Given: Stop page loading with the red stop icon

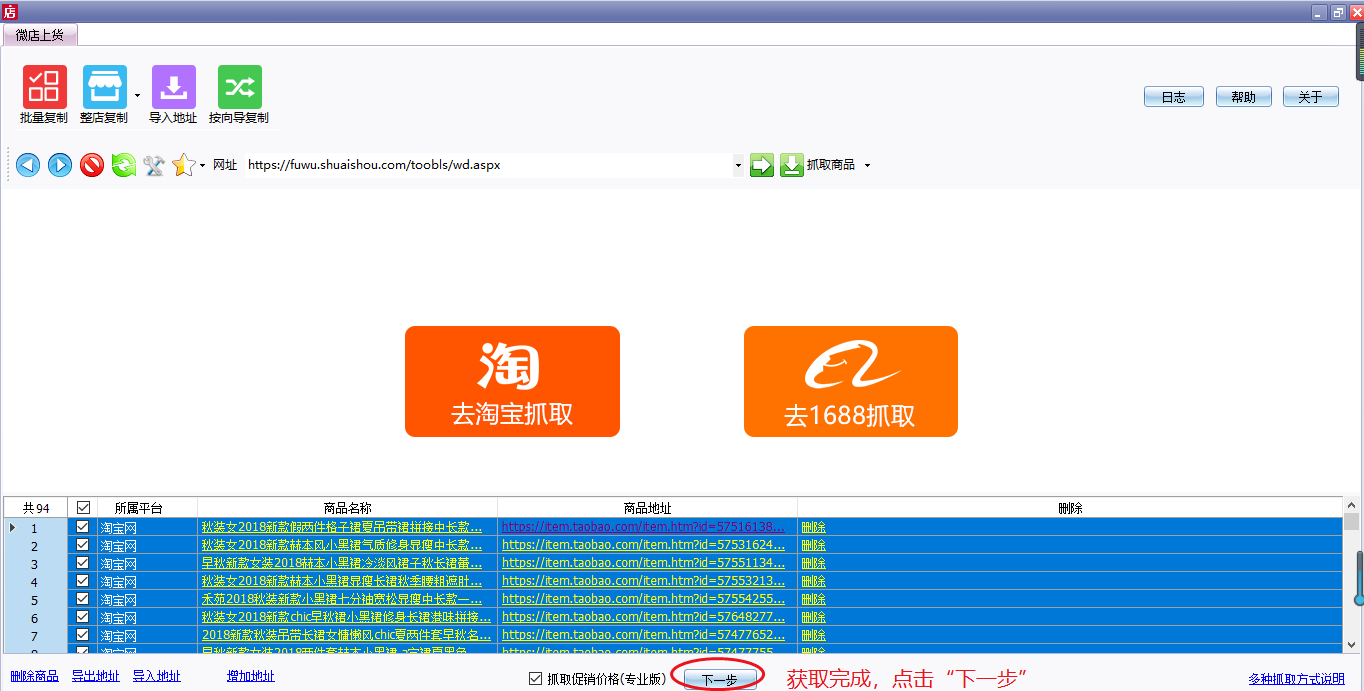Looking at the screenshot, I should point(92,165).
